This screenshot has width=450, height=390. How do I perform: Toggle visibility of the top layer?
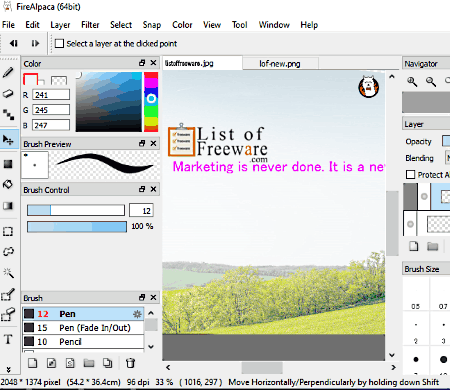pos(424,196)
